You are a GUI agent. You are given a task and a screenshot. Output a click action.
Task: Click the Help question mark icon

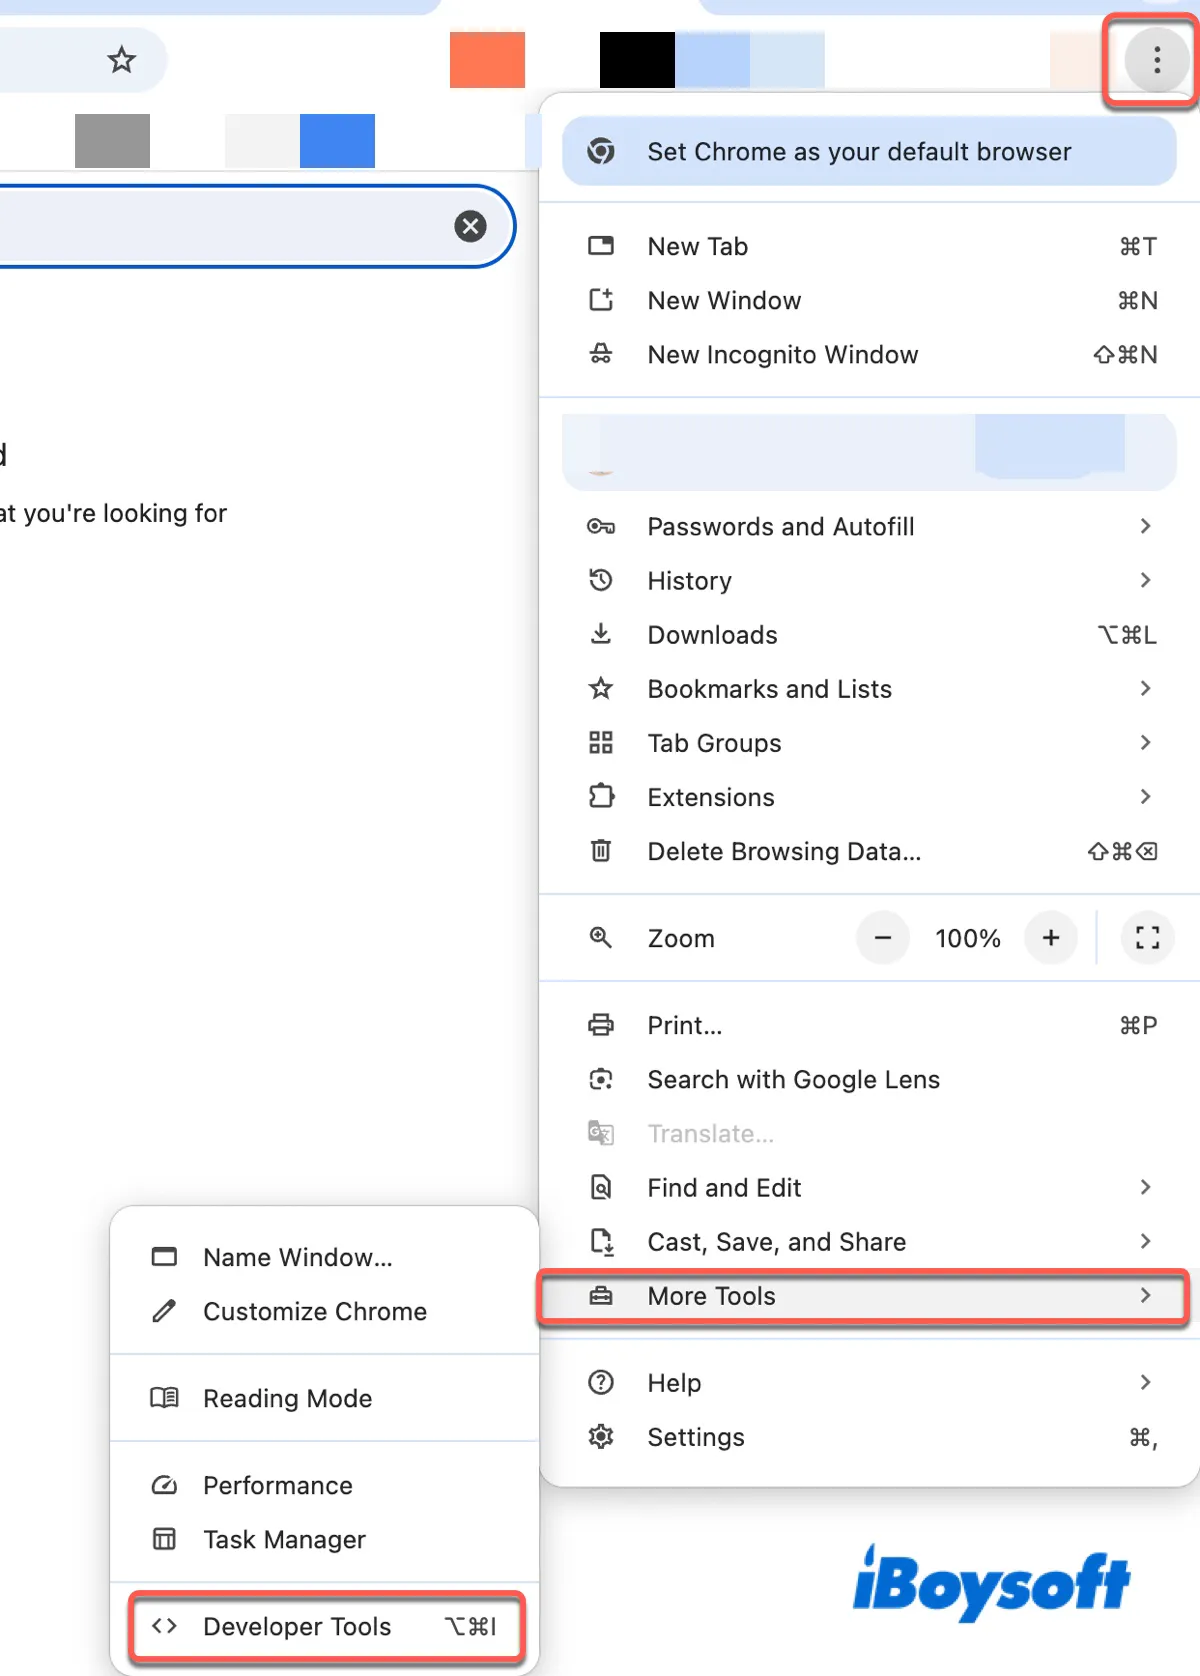[x=601, y=1382]
